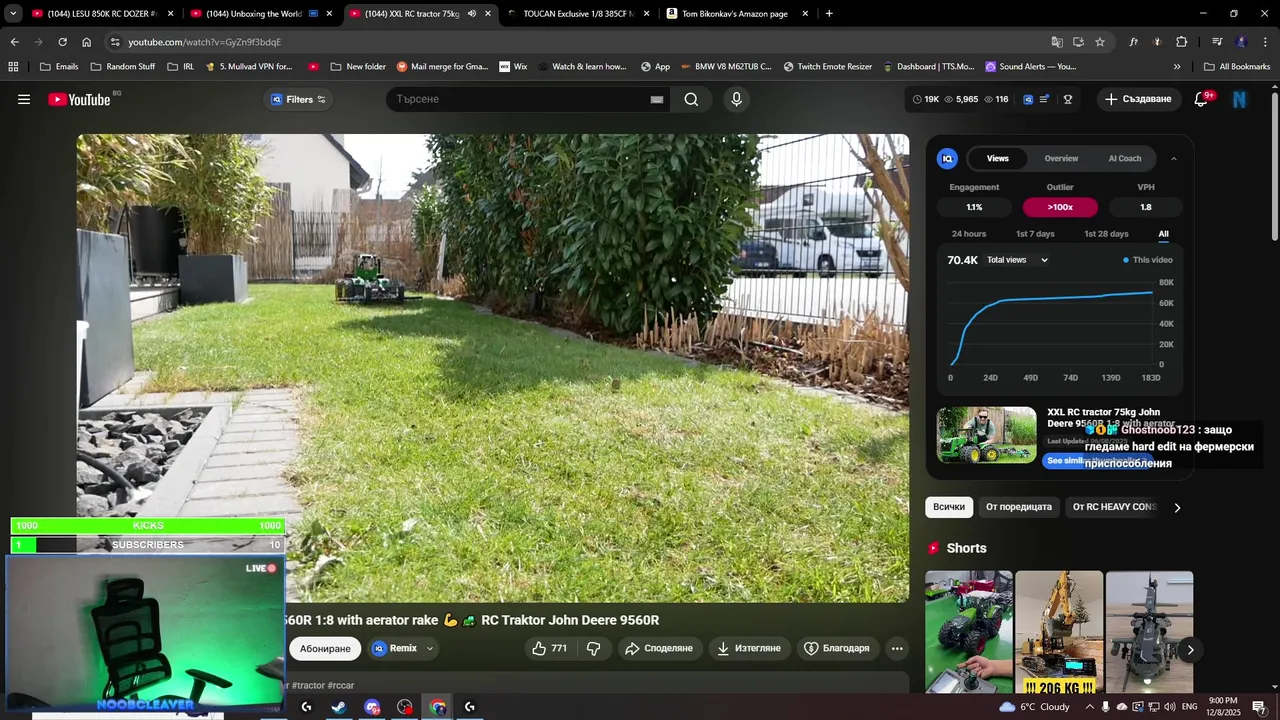Switch to the Overview tab
Screen dimensions: 1280x720
point(1061,158)
